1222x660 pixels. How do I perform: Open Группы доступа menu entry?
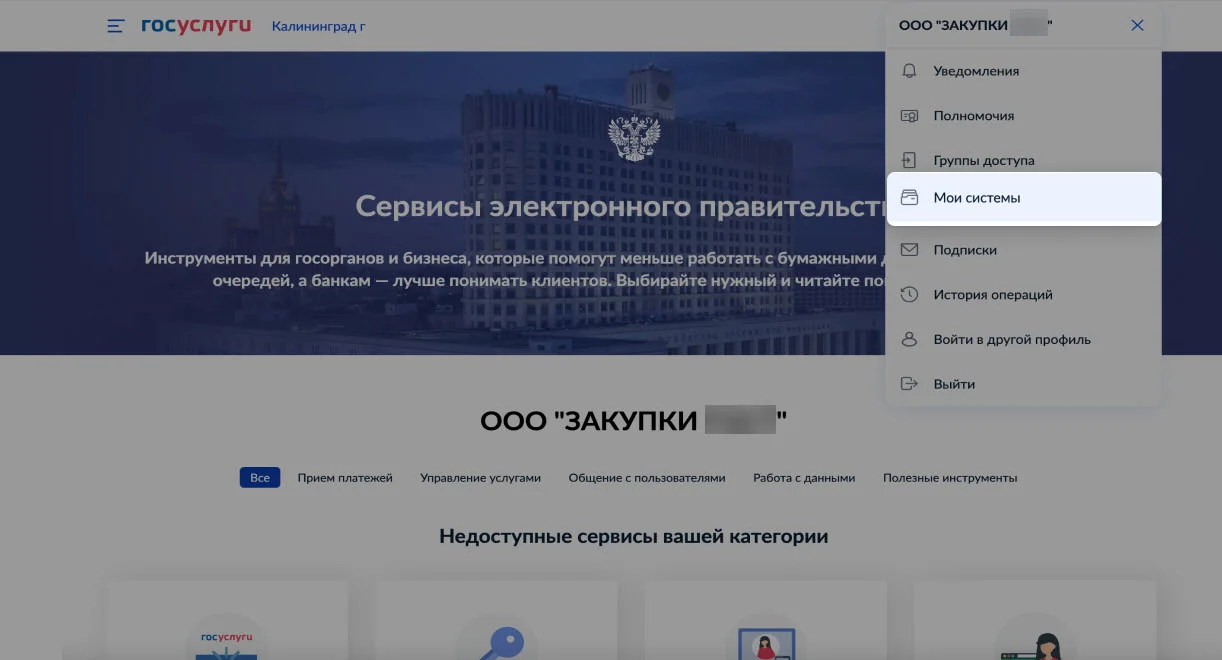click(1023, 158)
